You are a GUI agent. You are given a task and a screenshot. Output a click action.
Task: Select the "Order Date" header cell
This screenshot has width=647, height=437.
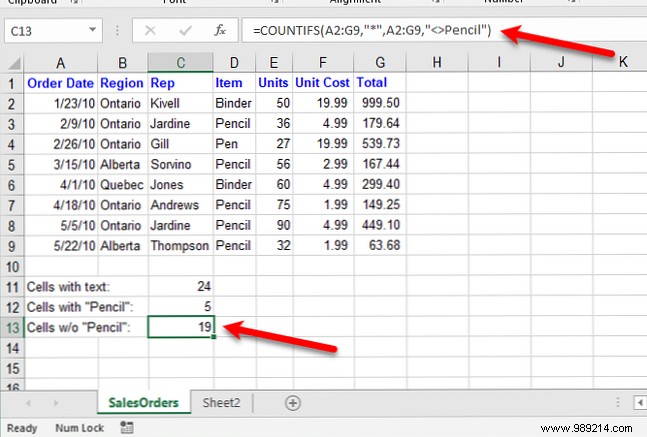61,83
